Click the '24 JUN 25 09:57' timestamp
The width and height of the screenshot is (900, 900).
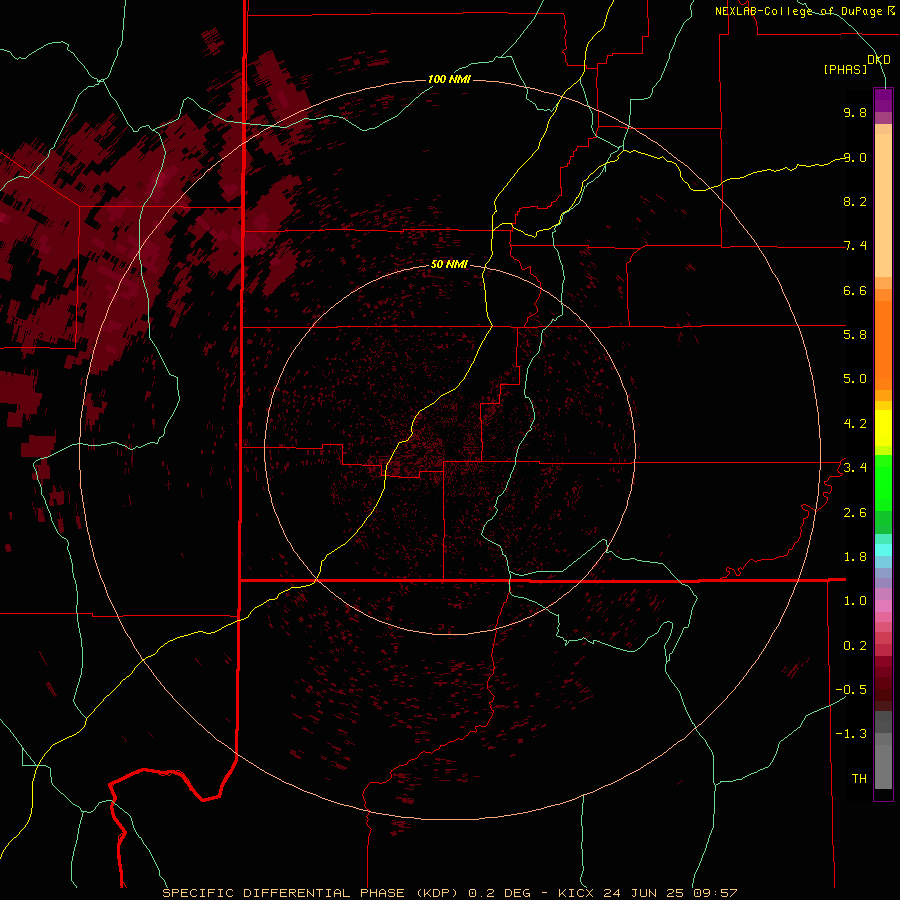670,893
